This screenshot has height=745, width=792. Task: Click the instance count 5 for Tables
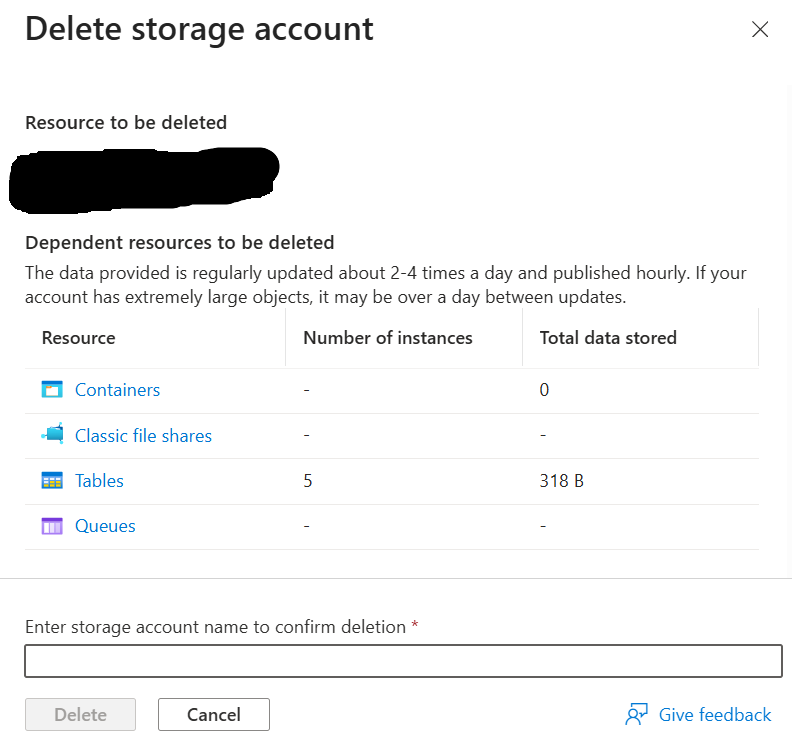click(x=308, y=481)
